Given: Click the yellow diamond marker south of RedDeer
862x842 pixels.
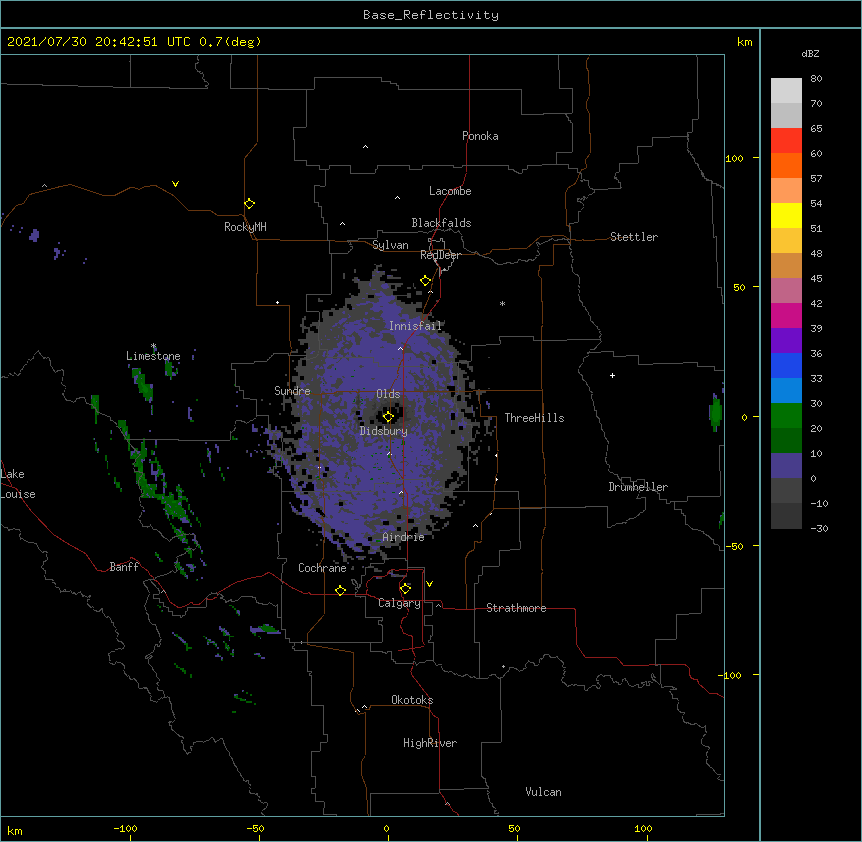Looking at the screenshot, I should click(426, 281).
